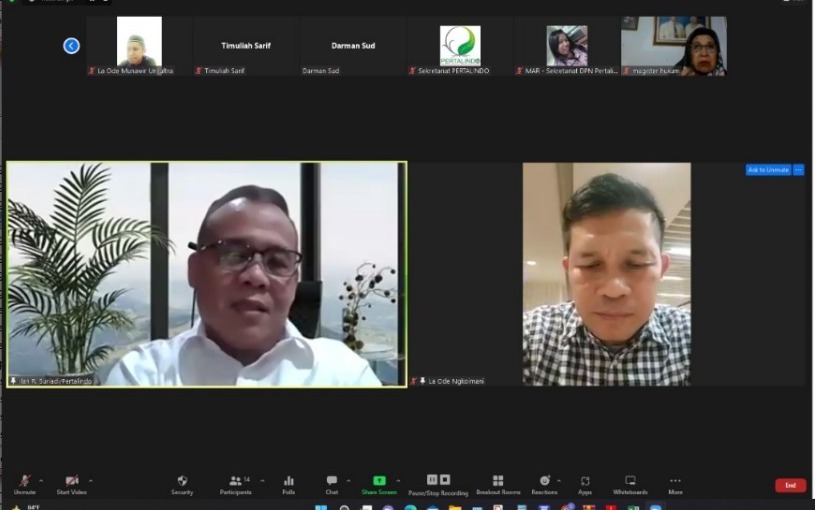Open the More options menu

[x=675, y=481]
